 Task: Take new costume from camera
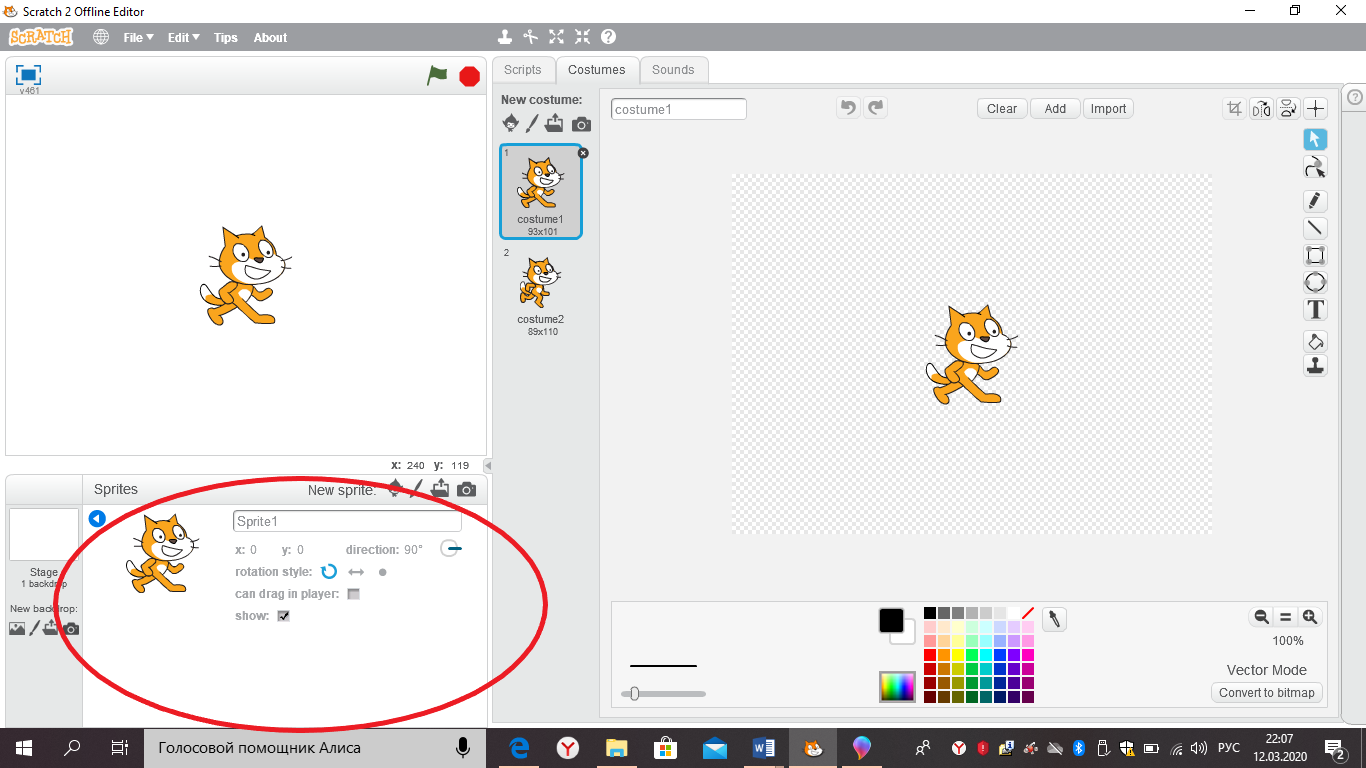click(x=581, y=125)
